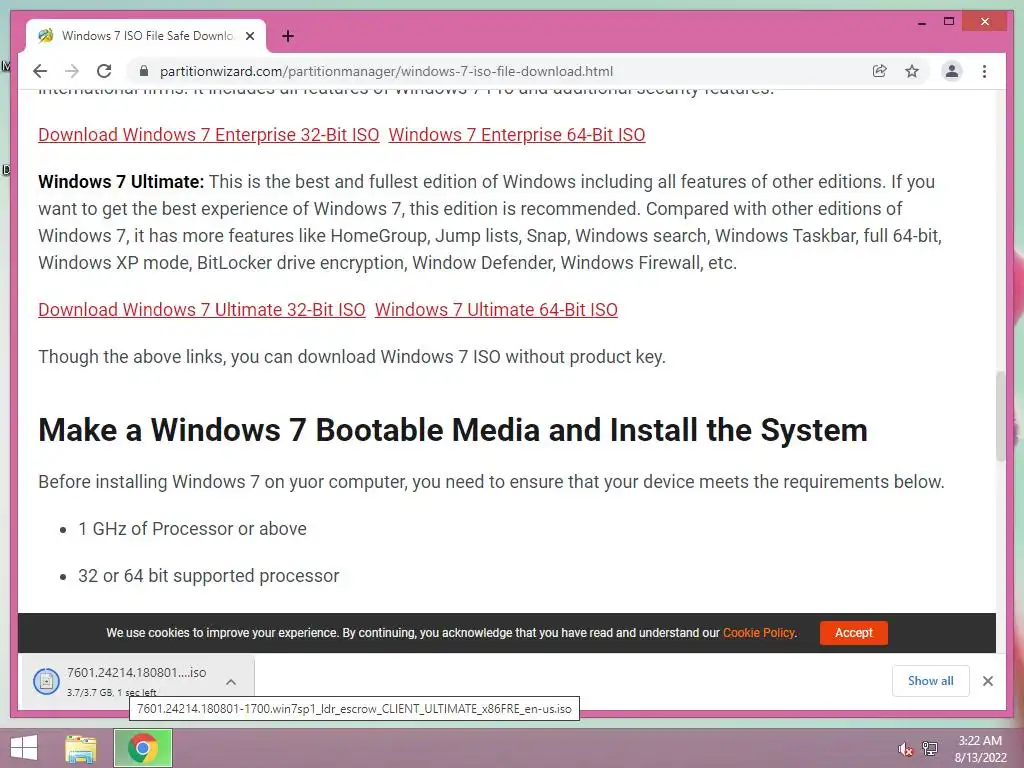
Task: Open Windows 7 Enterprise 64-Bit ISO link
Action: coord(517,135)
